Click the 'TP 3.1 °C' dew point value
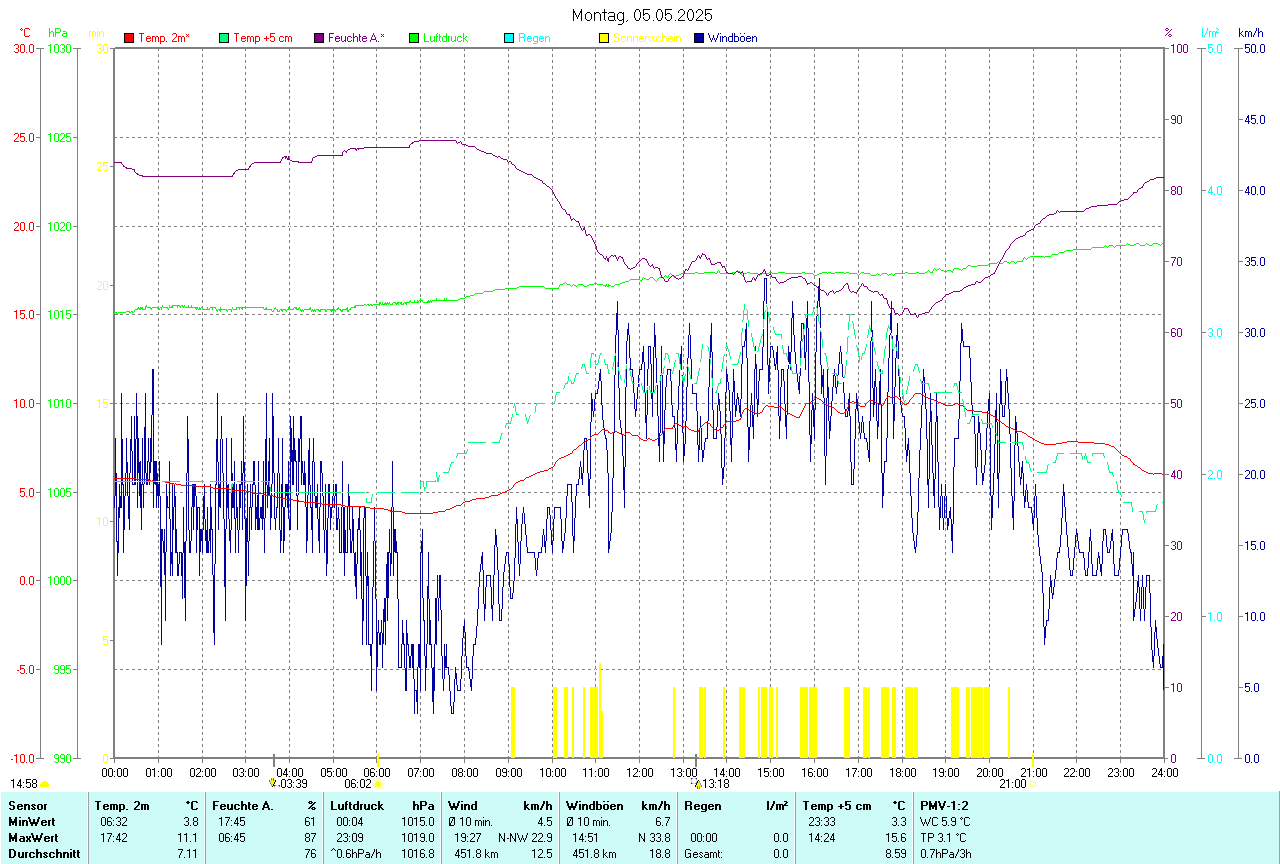Viewport: 1280px width, 864px height. [x=944, y=837]
